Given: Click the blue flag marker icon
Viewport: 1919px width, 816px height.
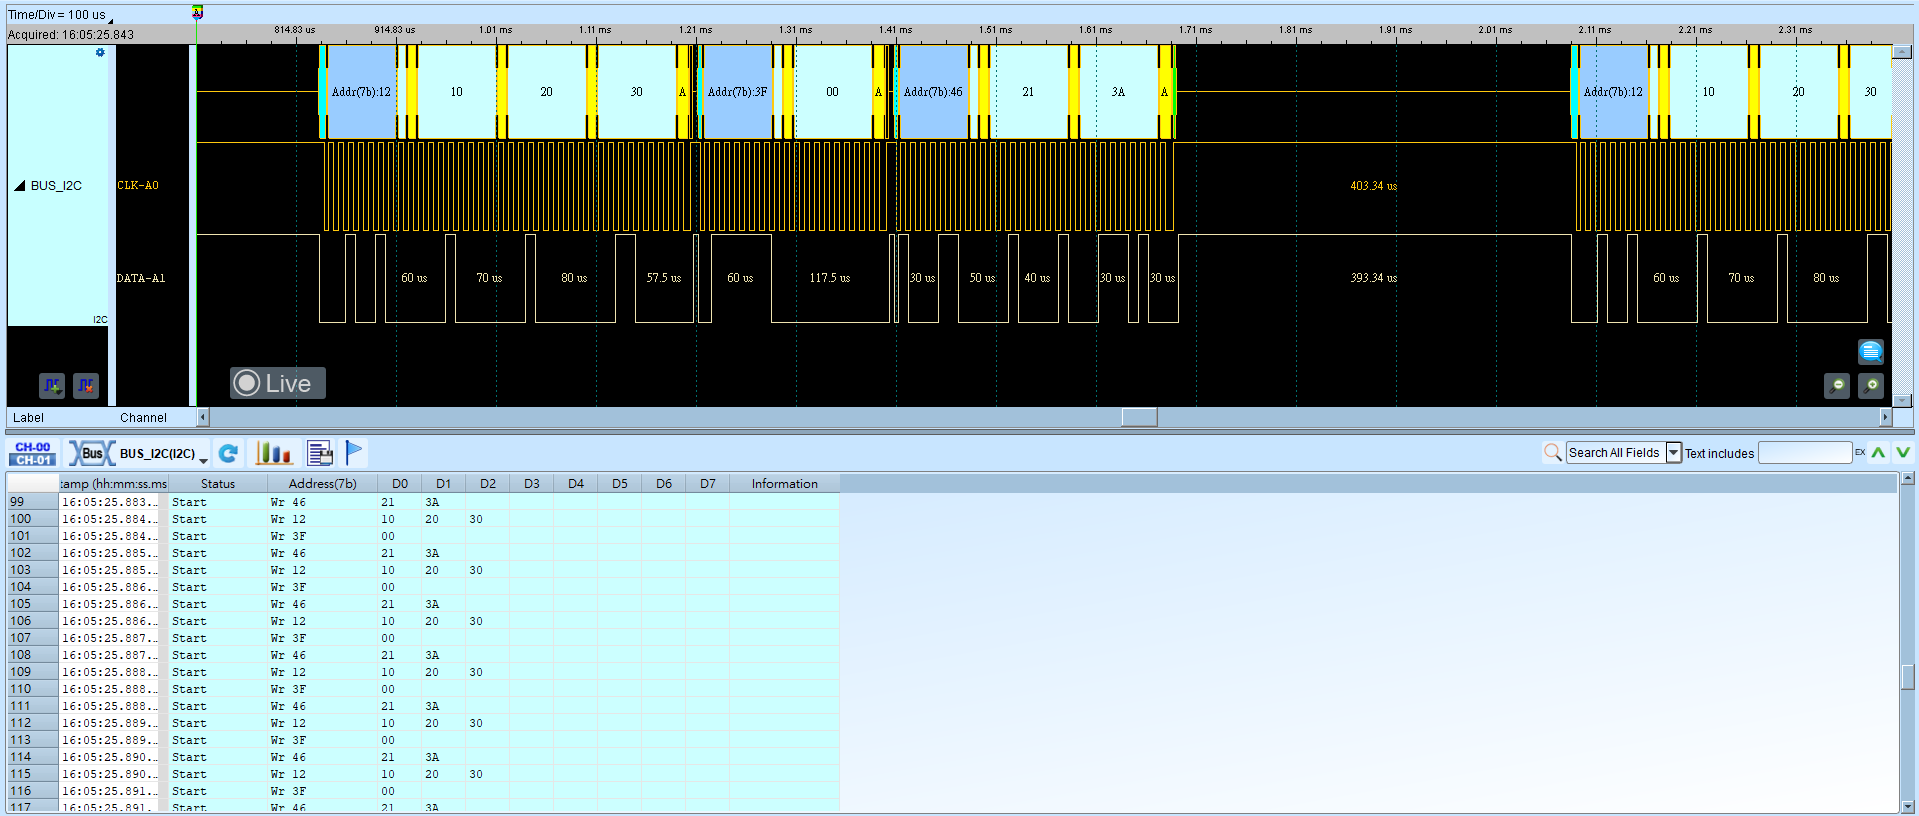Looking at the screenshot, I should pos(354,453).
